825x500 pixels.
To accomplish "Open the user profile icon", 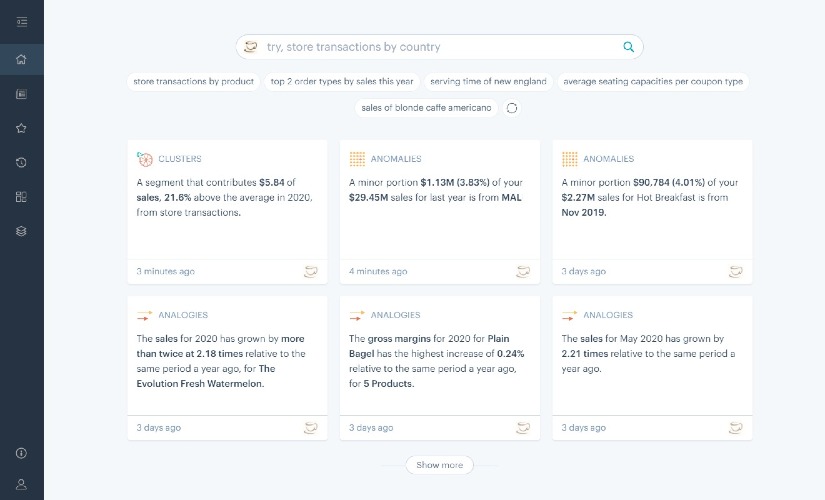I will (21, 484).
